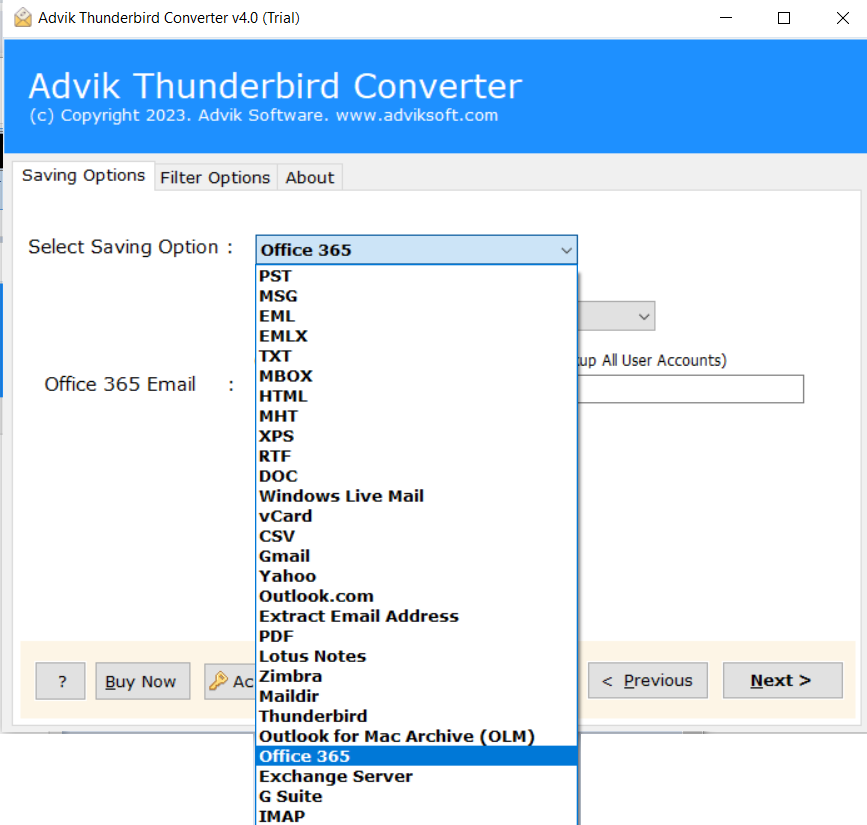Pick Zimbra from the list
Screen dimensions: 867x825
point(416,676)
